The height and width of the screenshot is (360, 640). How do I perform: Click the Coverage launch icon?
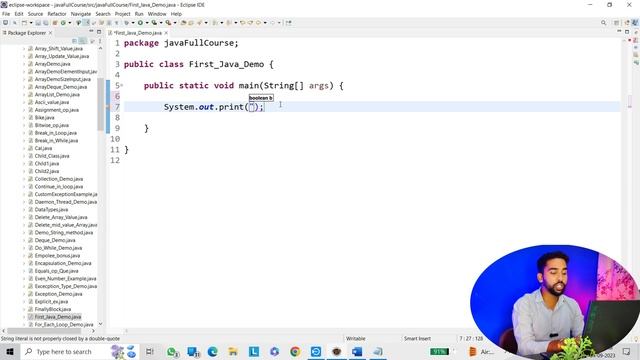click(154, 22)
